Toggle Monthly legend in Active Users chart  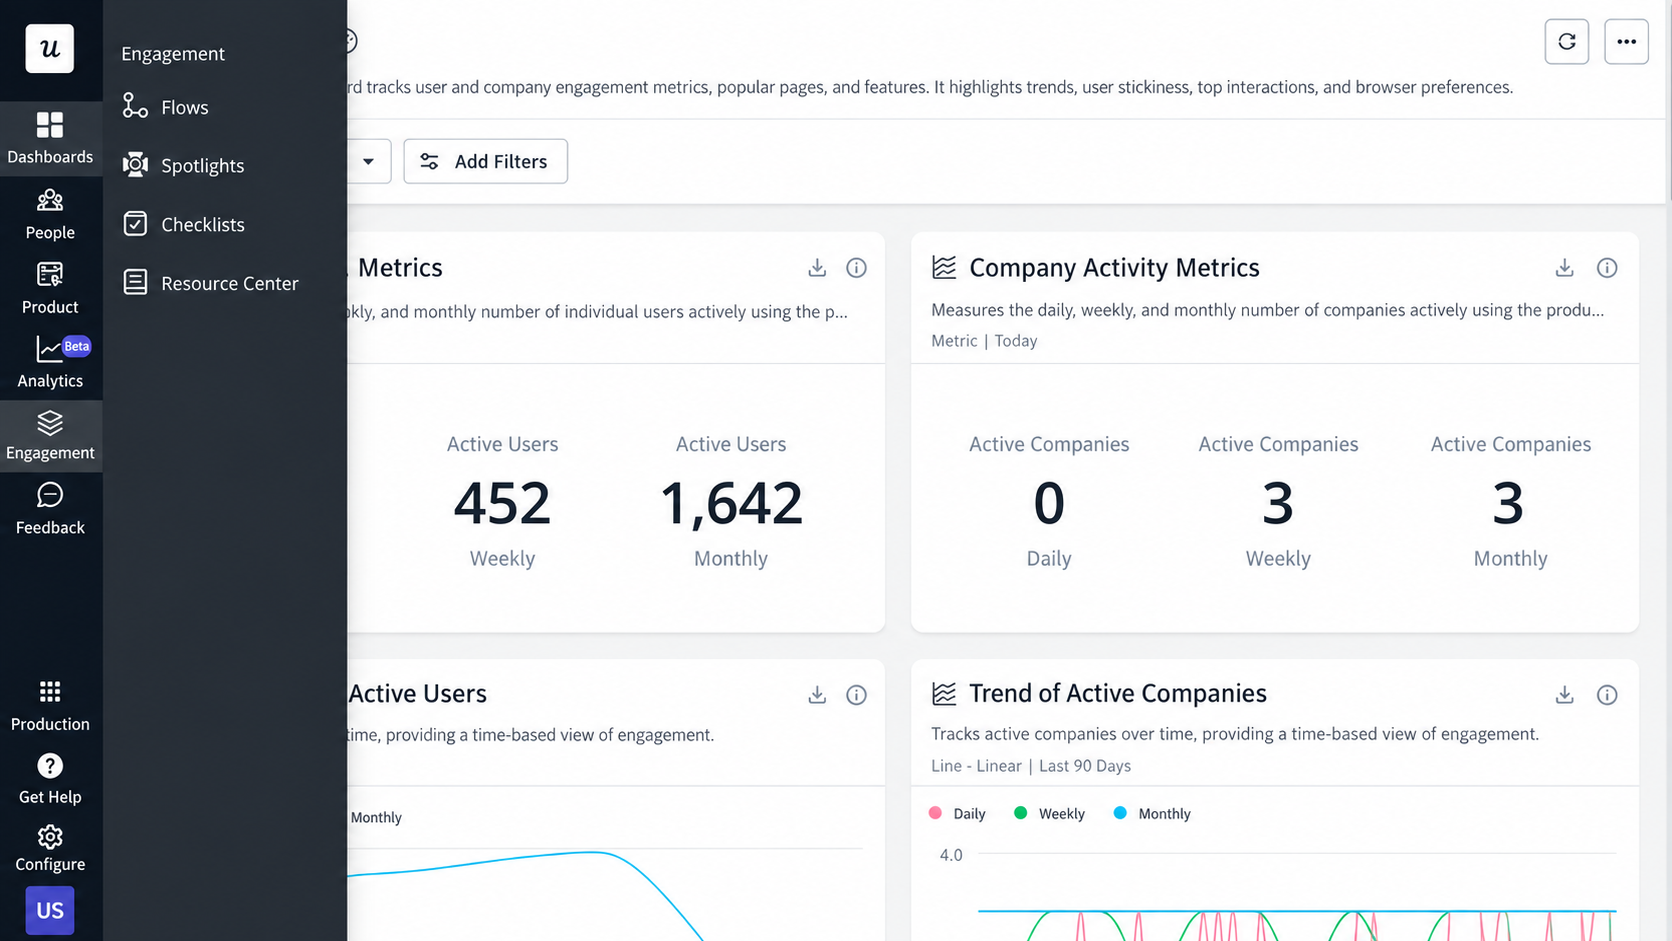(x=376, y=818)
